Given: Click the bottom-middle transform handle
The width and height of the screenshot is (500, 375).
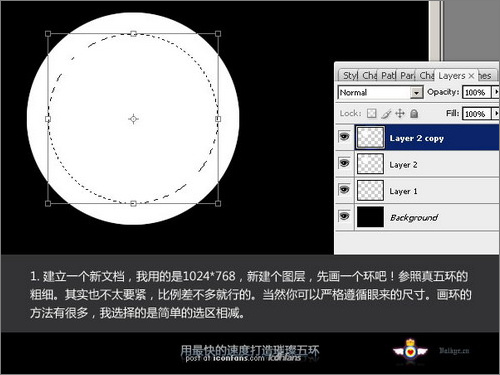Looking at the screenshot, I should click(133, 203).
